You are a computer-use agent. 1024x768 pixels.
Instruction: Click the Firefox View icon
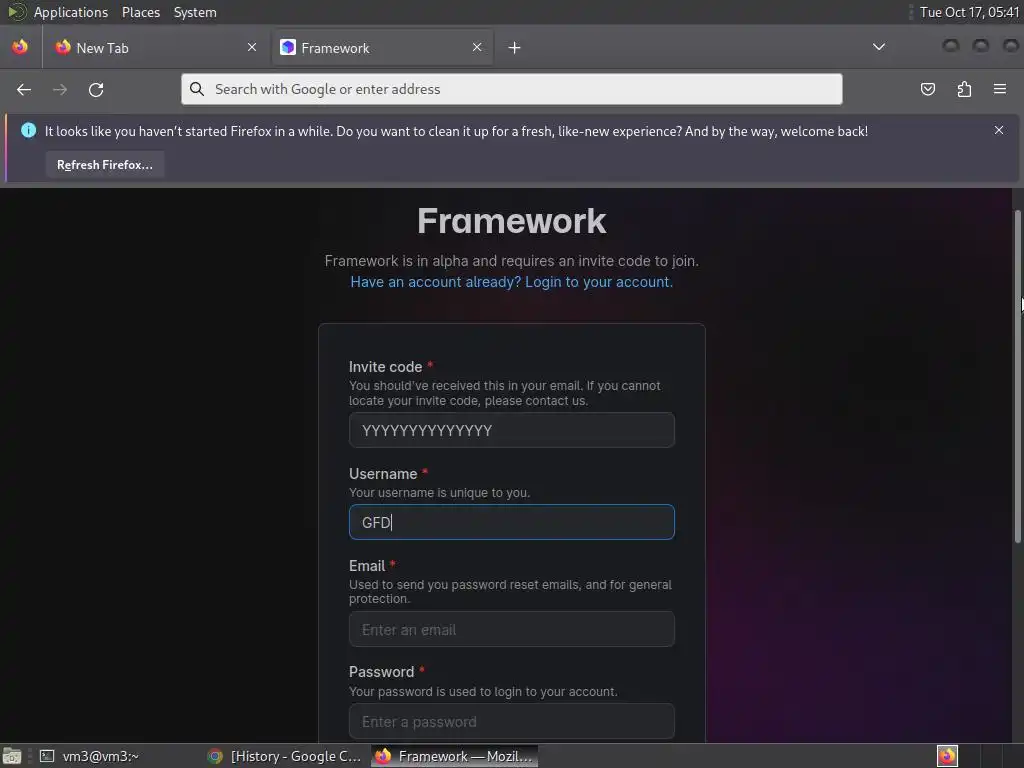pos(20,47)
